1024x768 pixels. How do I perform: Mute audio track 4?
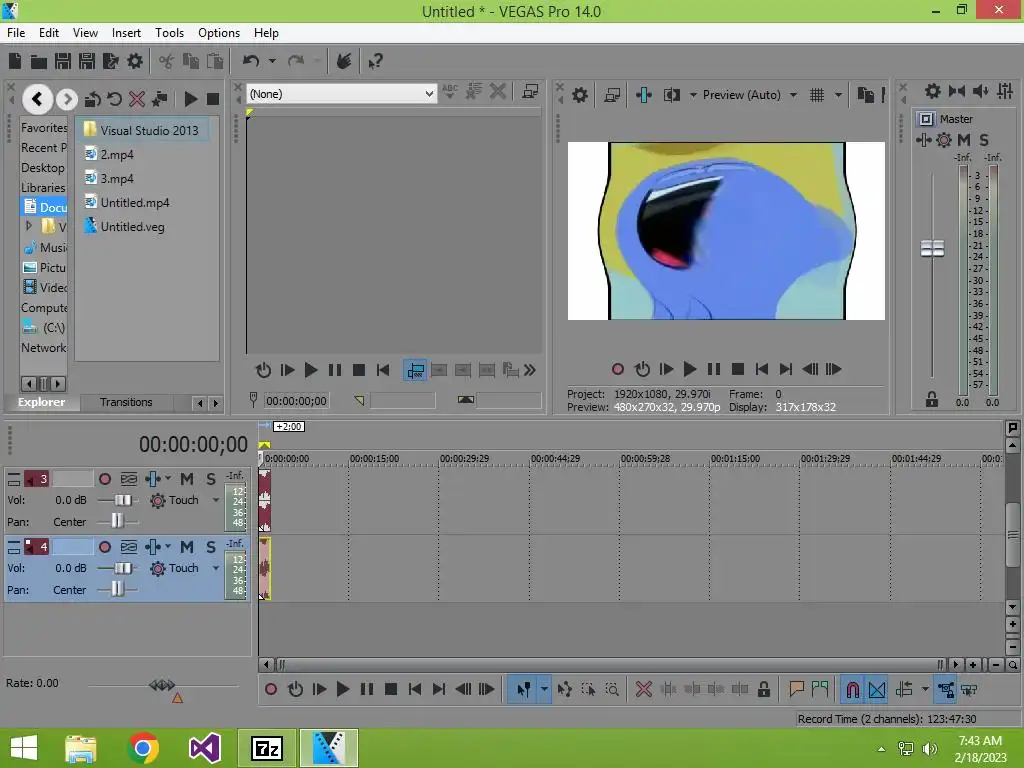pyautogui.click(x=187, y=547)
